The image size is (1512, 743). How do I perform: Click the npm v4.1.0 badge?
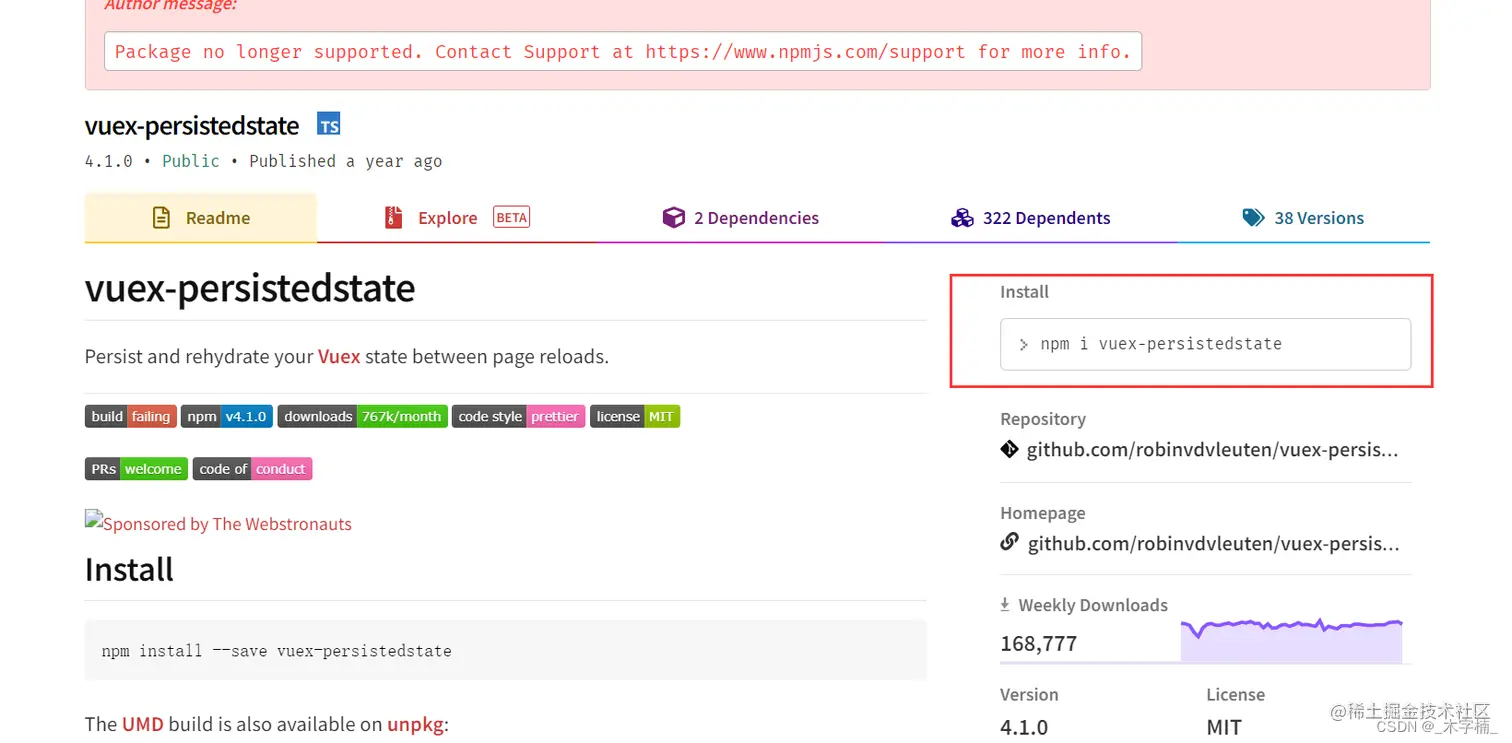tap(227, 416)
